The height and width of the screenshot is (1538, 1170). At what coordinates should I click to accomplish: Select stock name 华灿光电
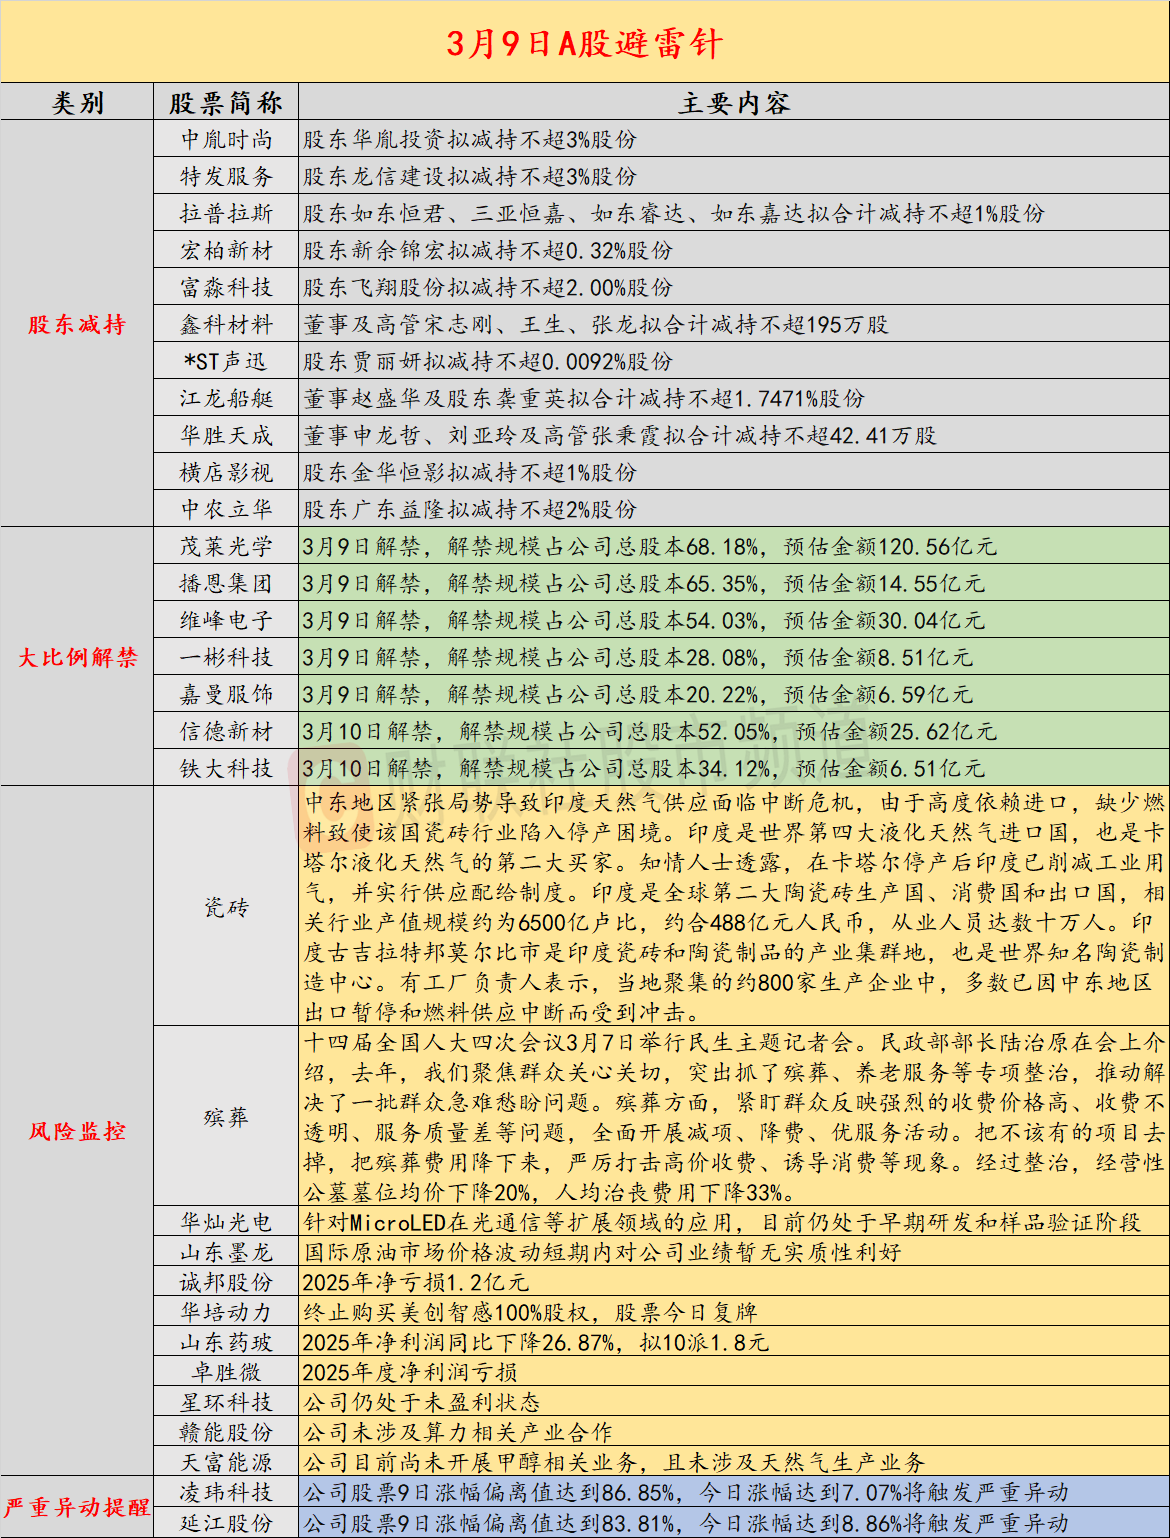(226, 1222)
